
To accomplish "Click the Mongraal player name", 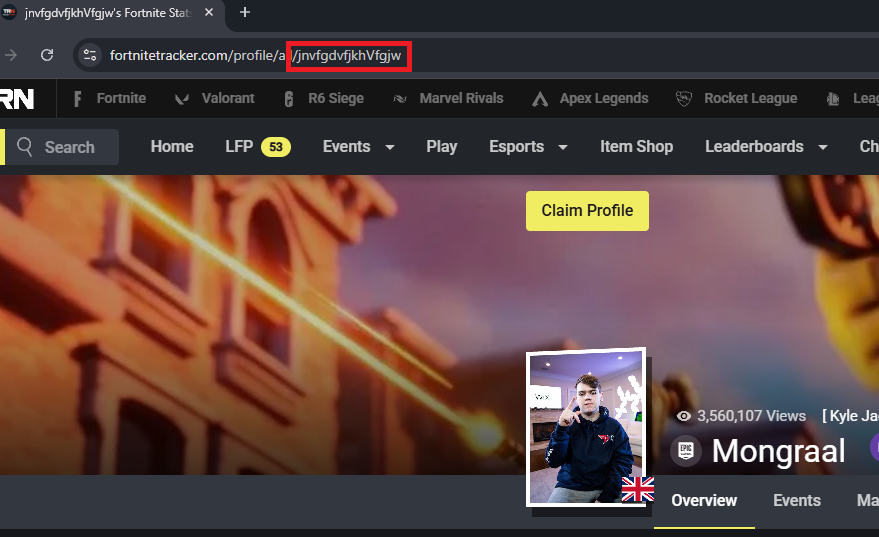I will click(778, 451).
